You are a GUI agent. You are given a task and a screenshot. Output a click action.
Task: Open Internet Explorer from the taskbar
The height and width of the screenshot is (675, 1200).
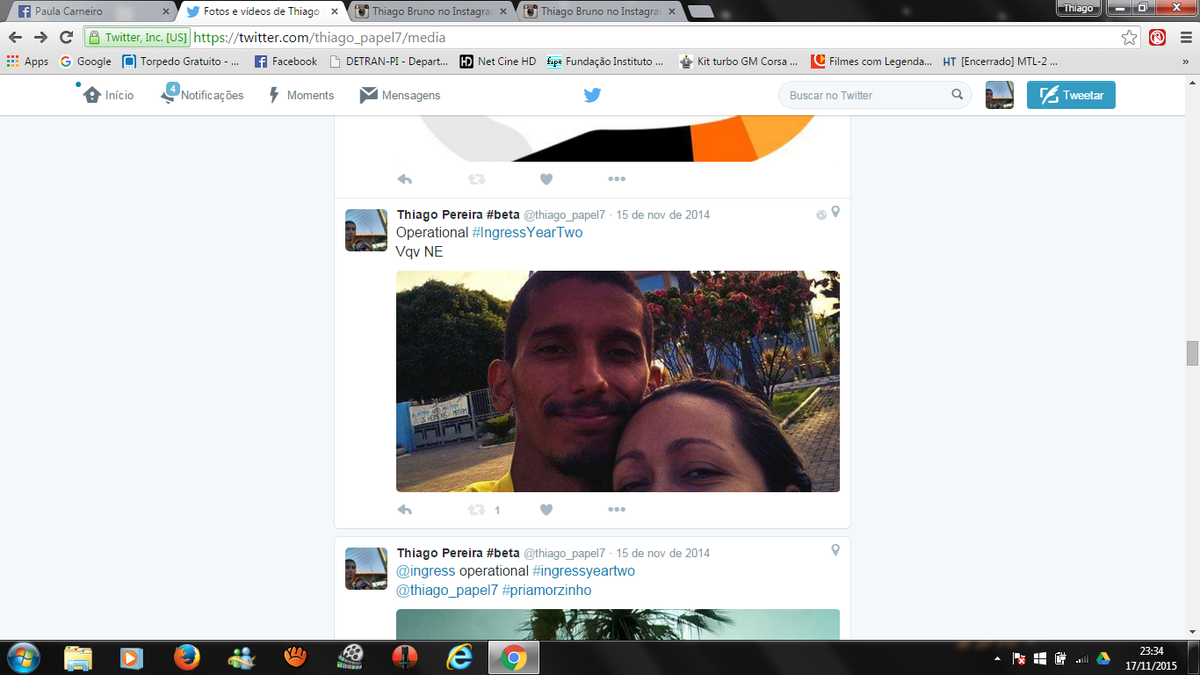coord(459,657)
